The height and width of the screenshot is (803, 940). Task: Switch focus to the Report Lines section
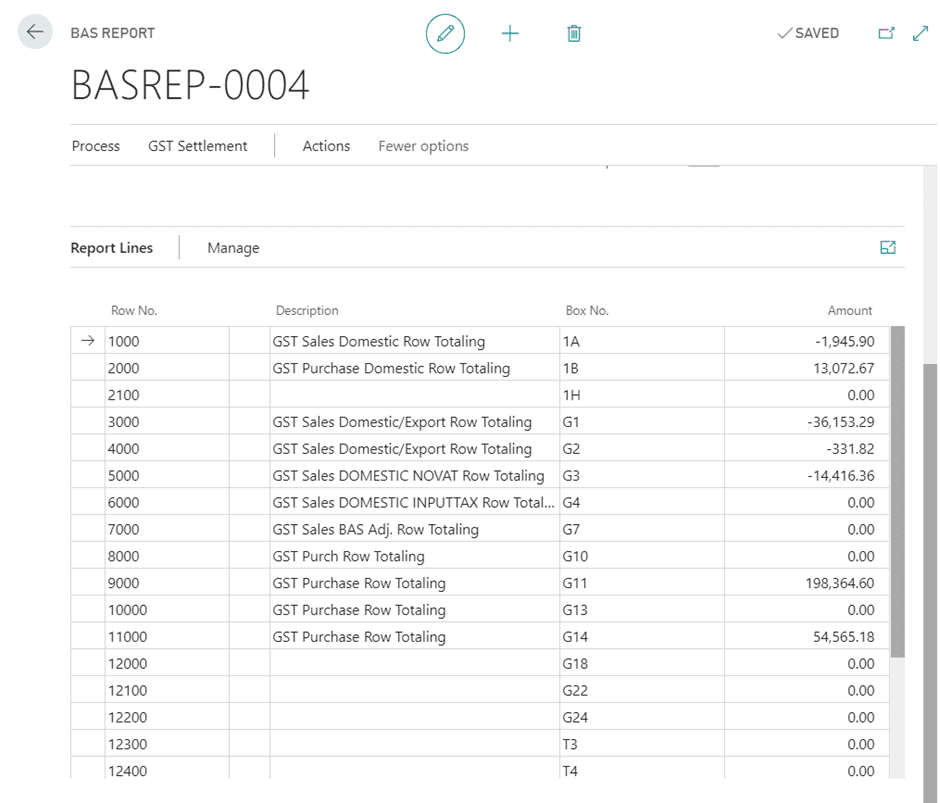point(111,247)
